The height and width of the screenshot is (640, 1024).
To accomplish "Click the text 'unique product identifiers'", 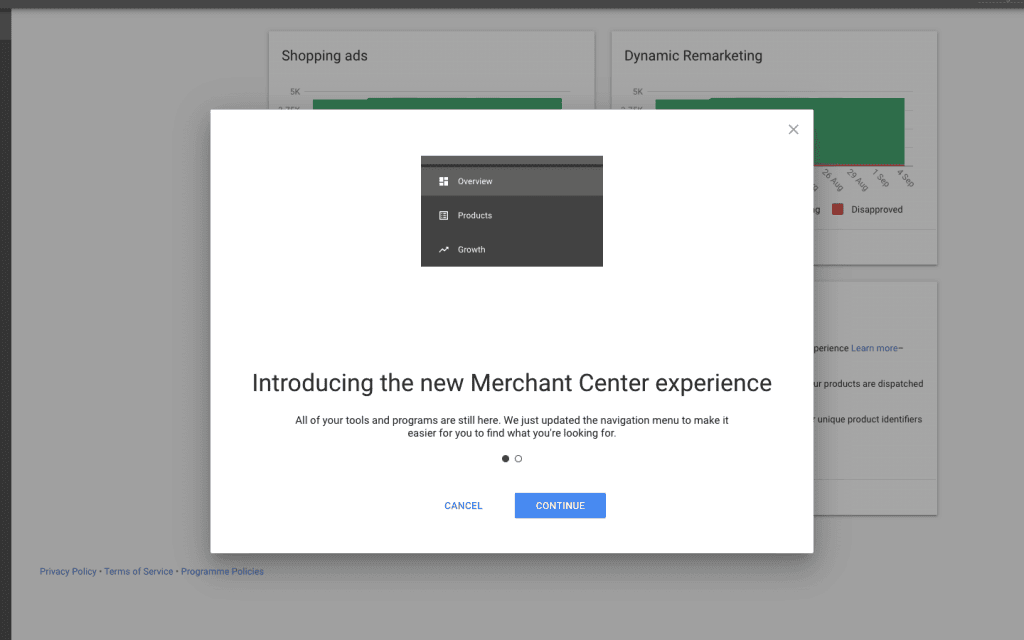I will pyautogui.click(x=869, y=419).
